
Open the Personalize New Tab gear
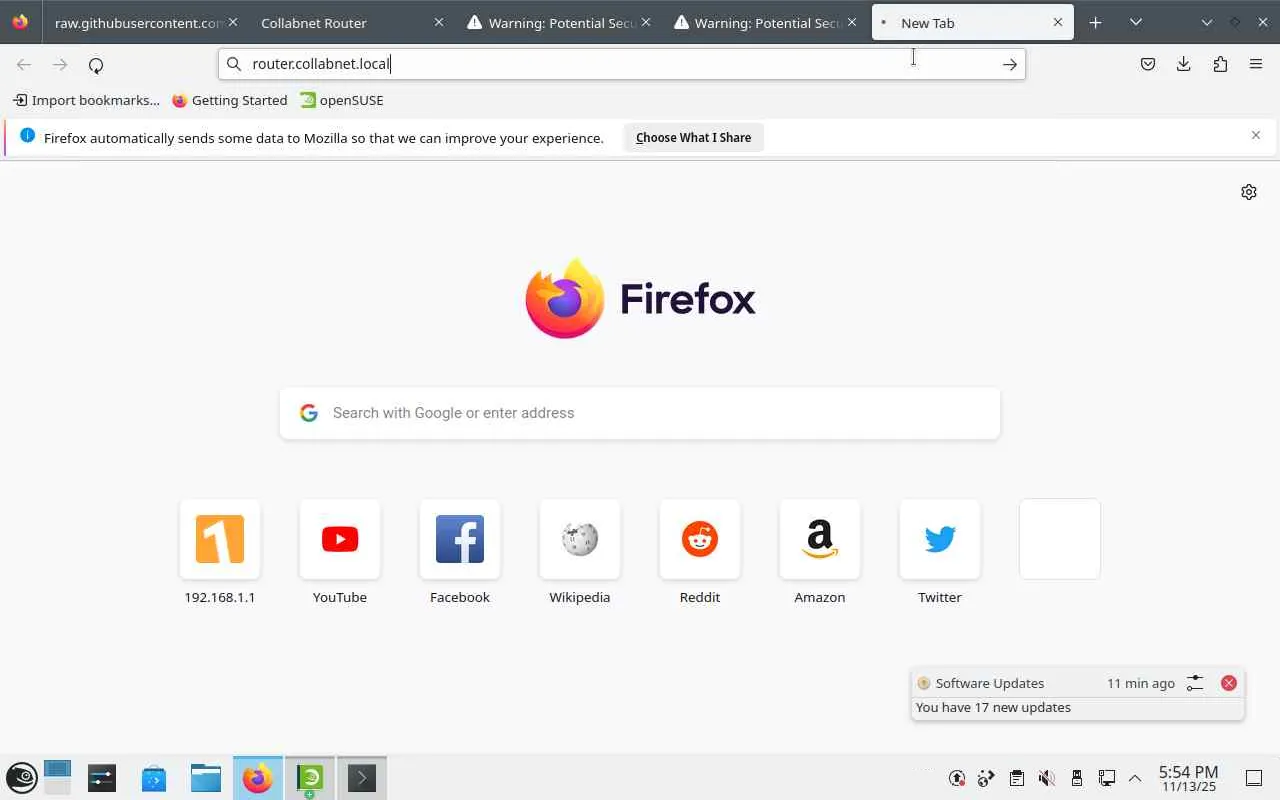[1249, 192]
